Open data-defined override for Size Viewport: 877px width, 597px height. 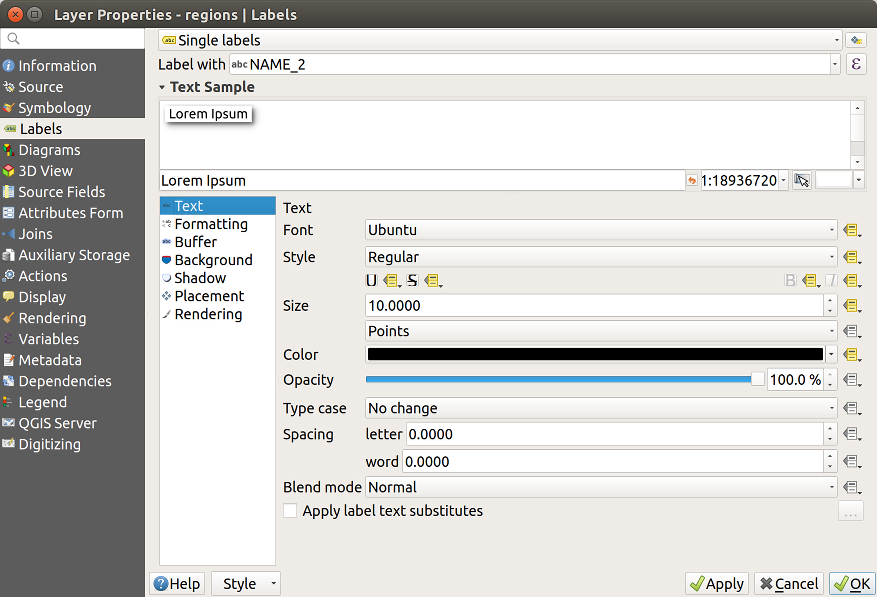tap(851, 306)
